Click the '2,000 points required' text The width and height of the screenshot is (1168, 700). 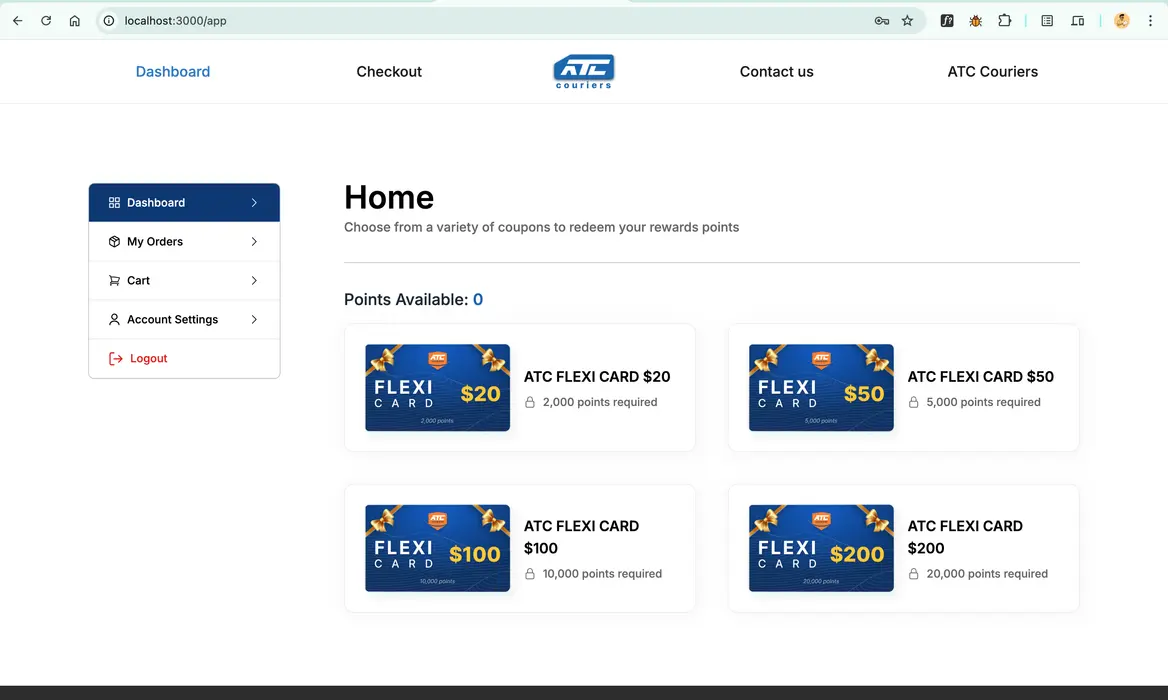[x=600, y=402]
